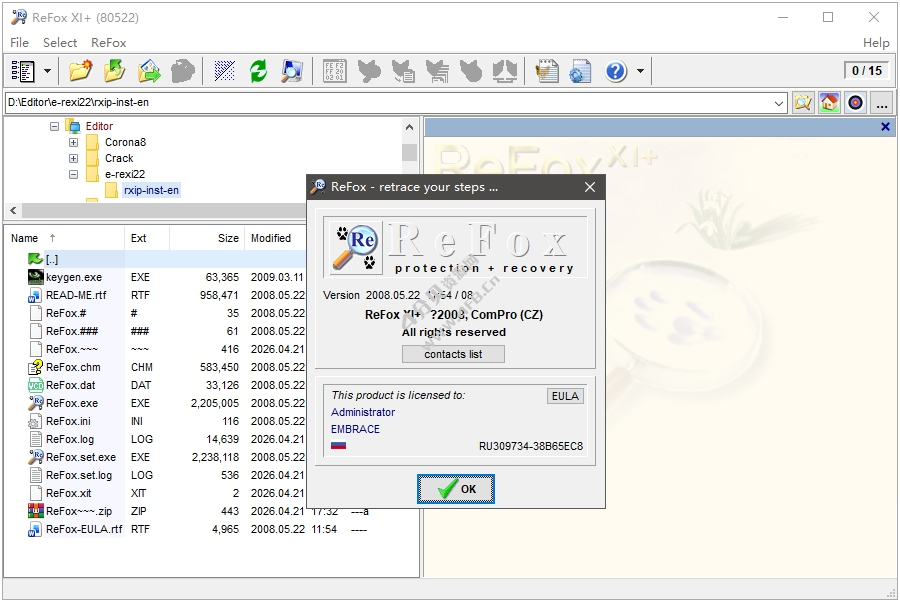Click the magnifier search icon in toolbar
The image size is (900, 604).
click(291, 71)
